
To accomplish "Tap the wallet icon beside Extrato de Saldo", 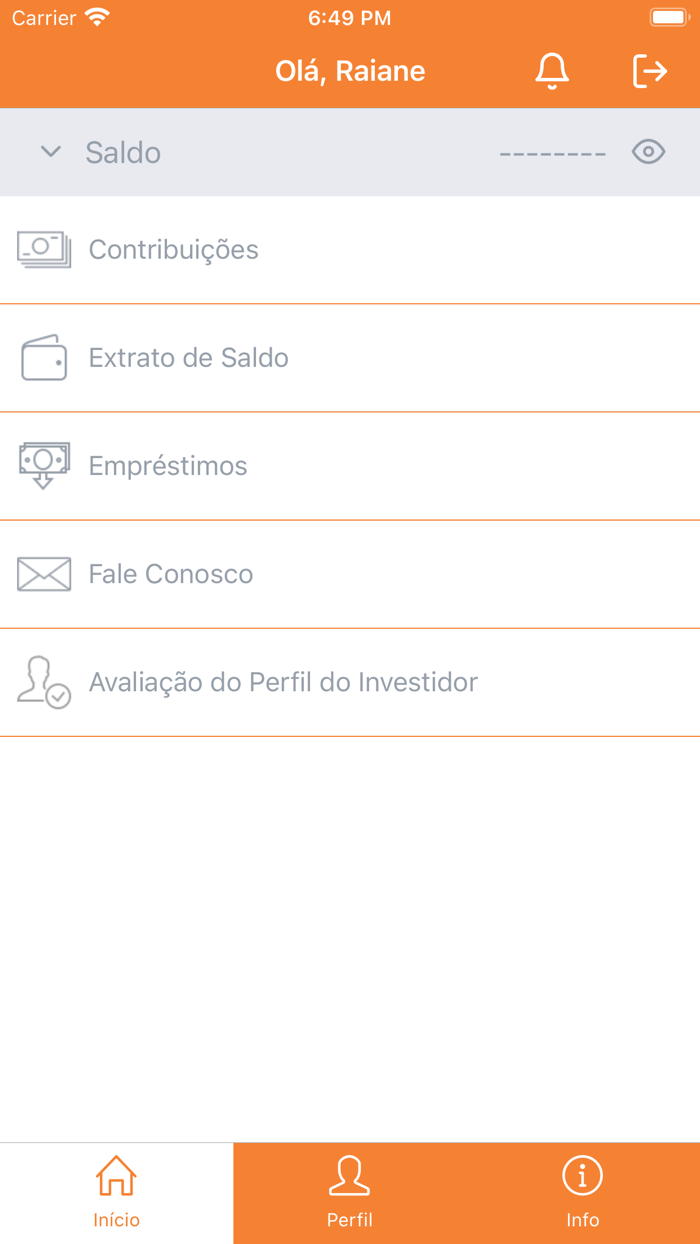I will [x=44, y=357].
